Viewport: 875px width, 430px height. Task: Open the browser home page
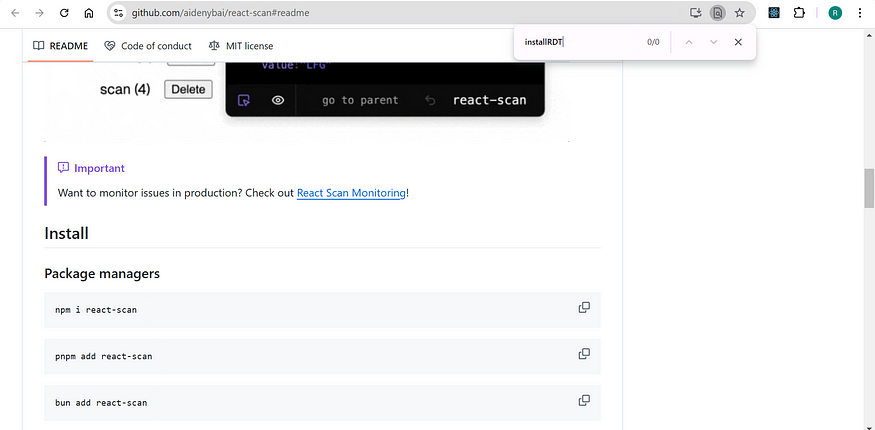pyautogui.click(x=89, y=13)
